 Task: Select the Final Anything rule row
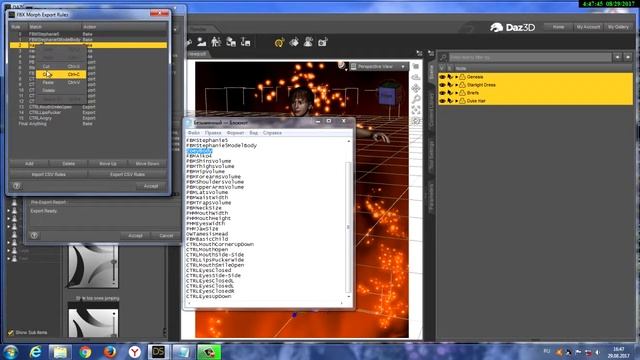point(88,124)
